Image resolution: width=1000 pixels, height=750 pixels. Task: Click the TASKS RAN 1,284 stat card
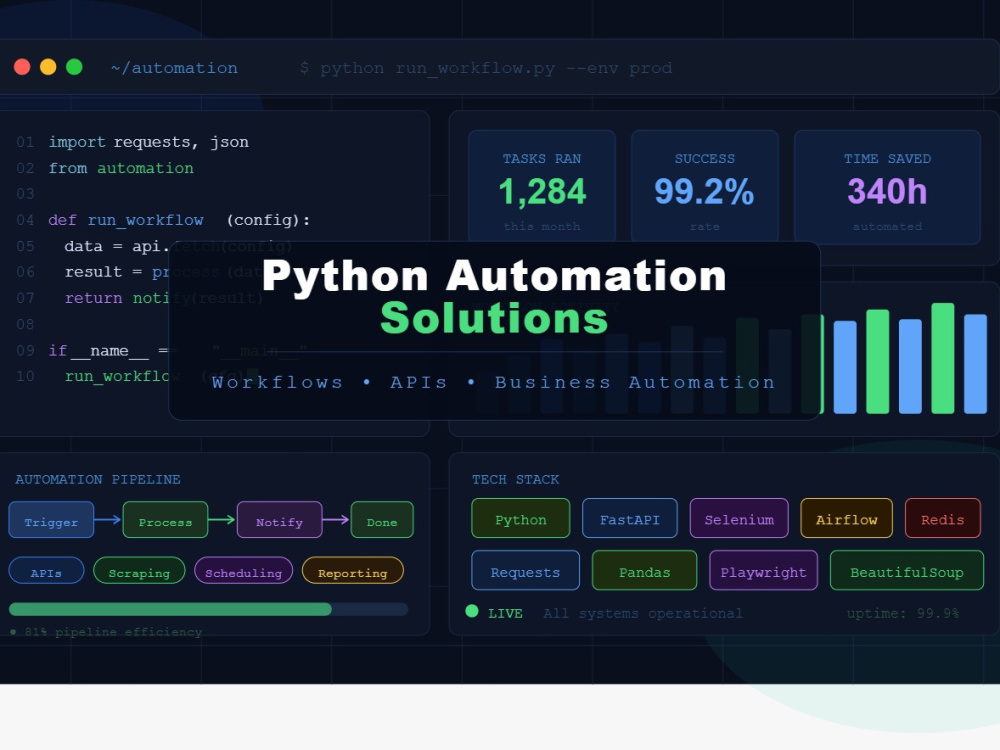tap(542, 187)
